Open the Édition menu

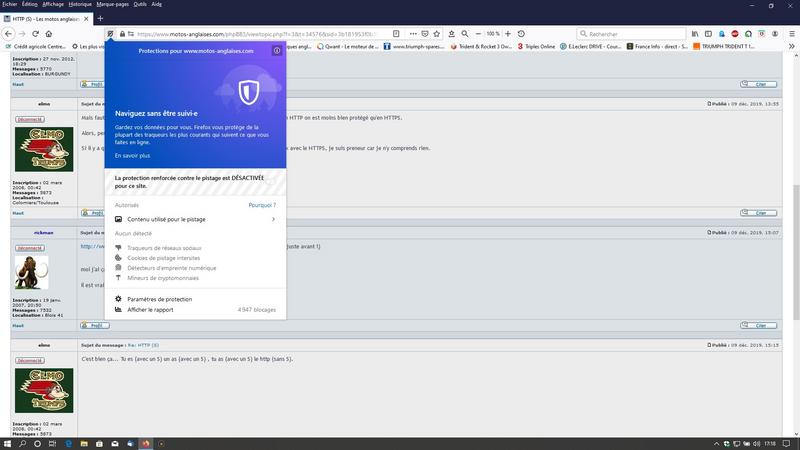[30, 4]
